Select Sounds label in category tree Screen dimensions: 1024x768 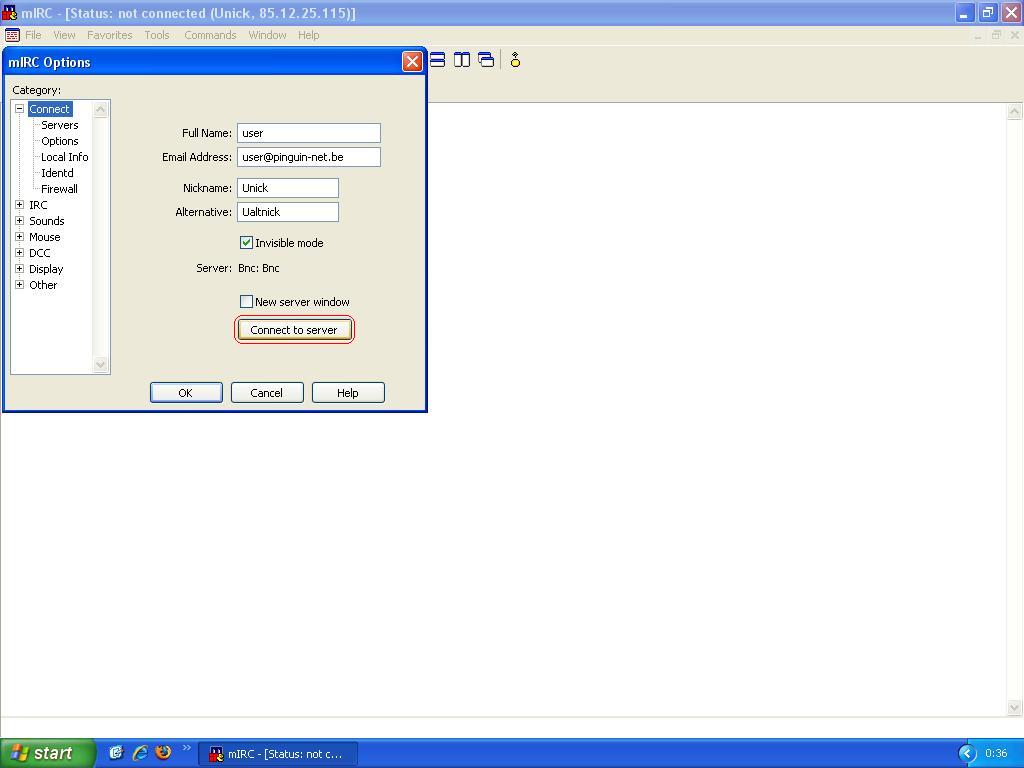46,221
